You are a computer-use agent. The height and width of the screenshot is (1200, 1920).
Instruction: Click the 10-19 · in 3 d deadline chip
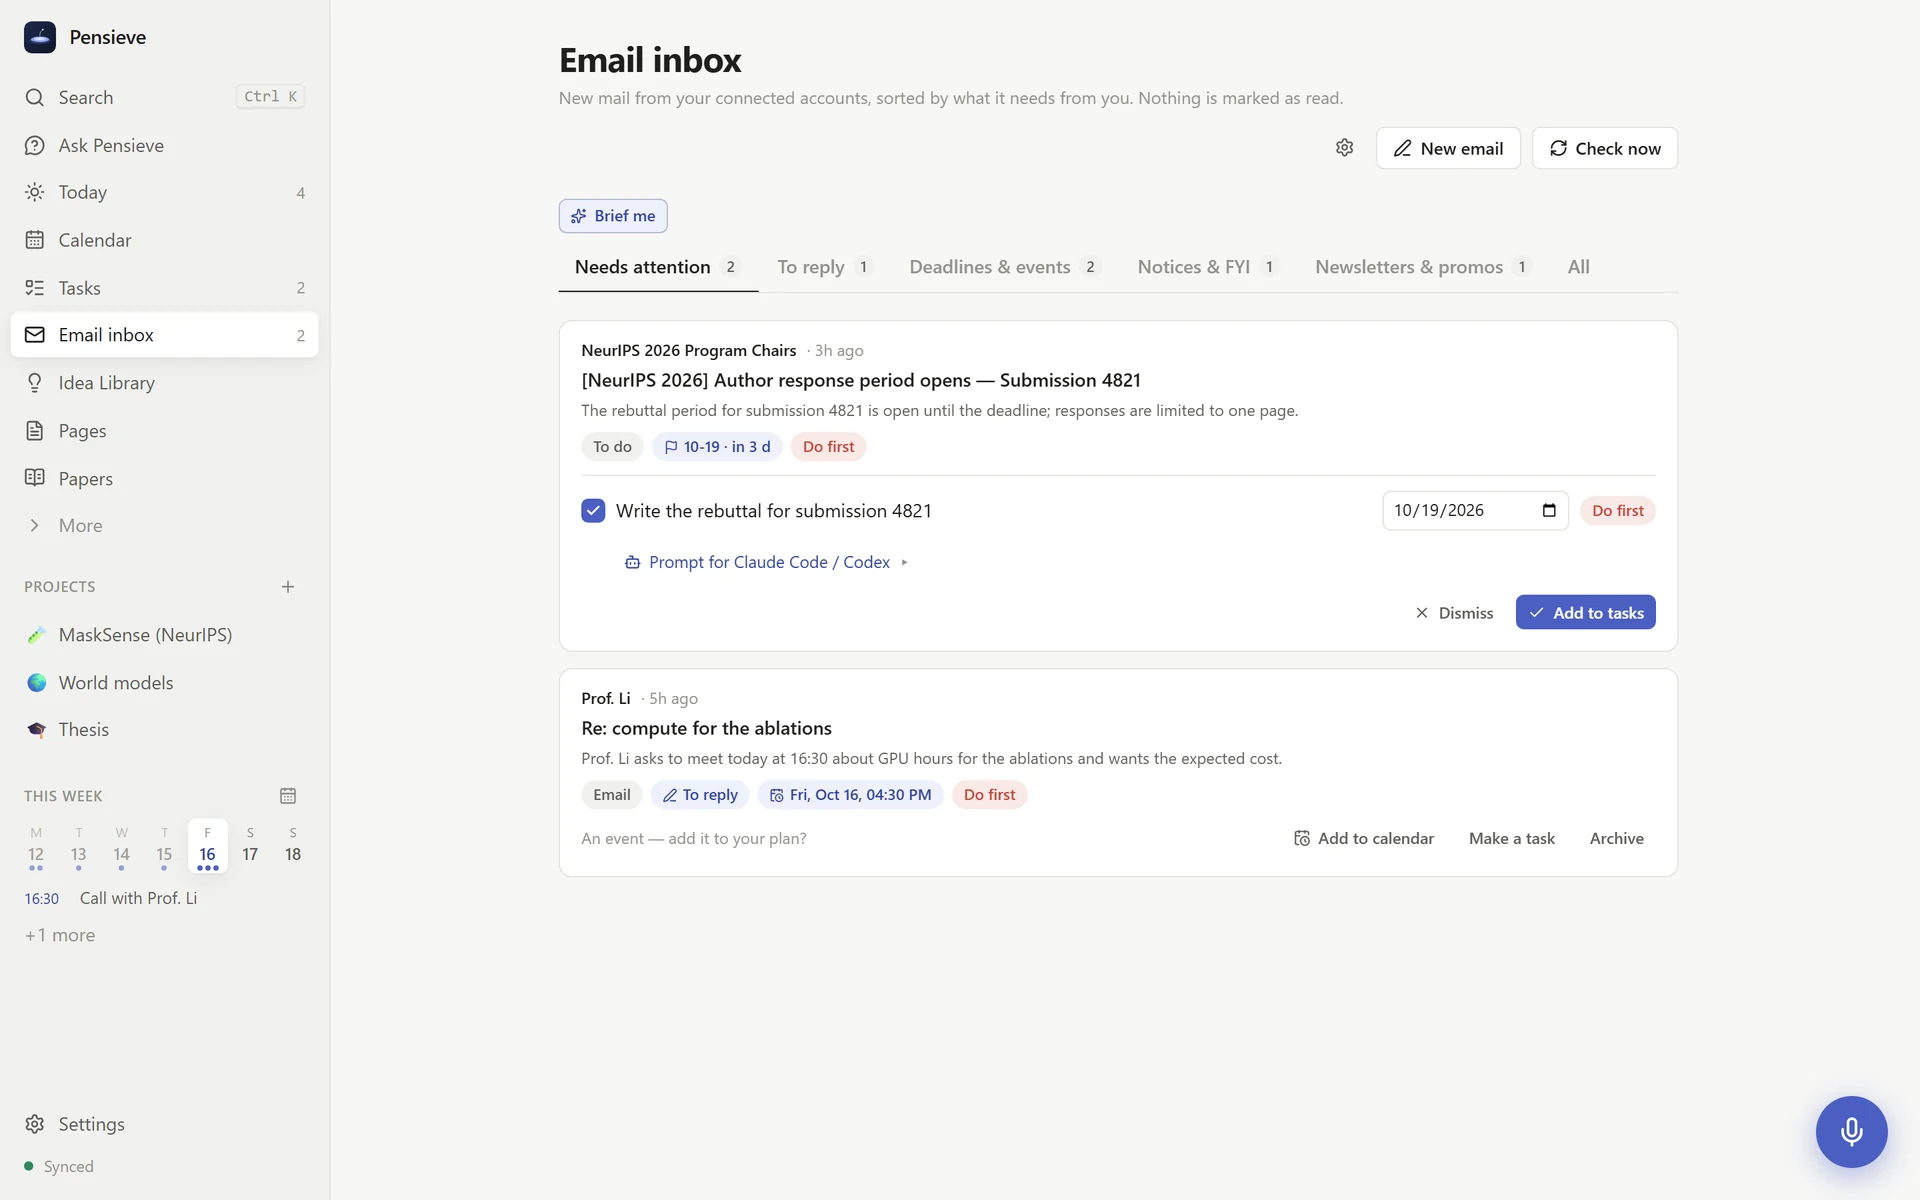(x=717, y=447)
